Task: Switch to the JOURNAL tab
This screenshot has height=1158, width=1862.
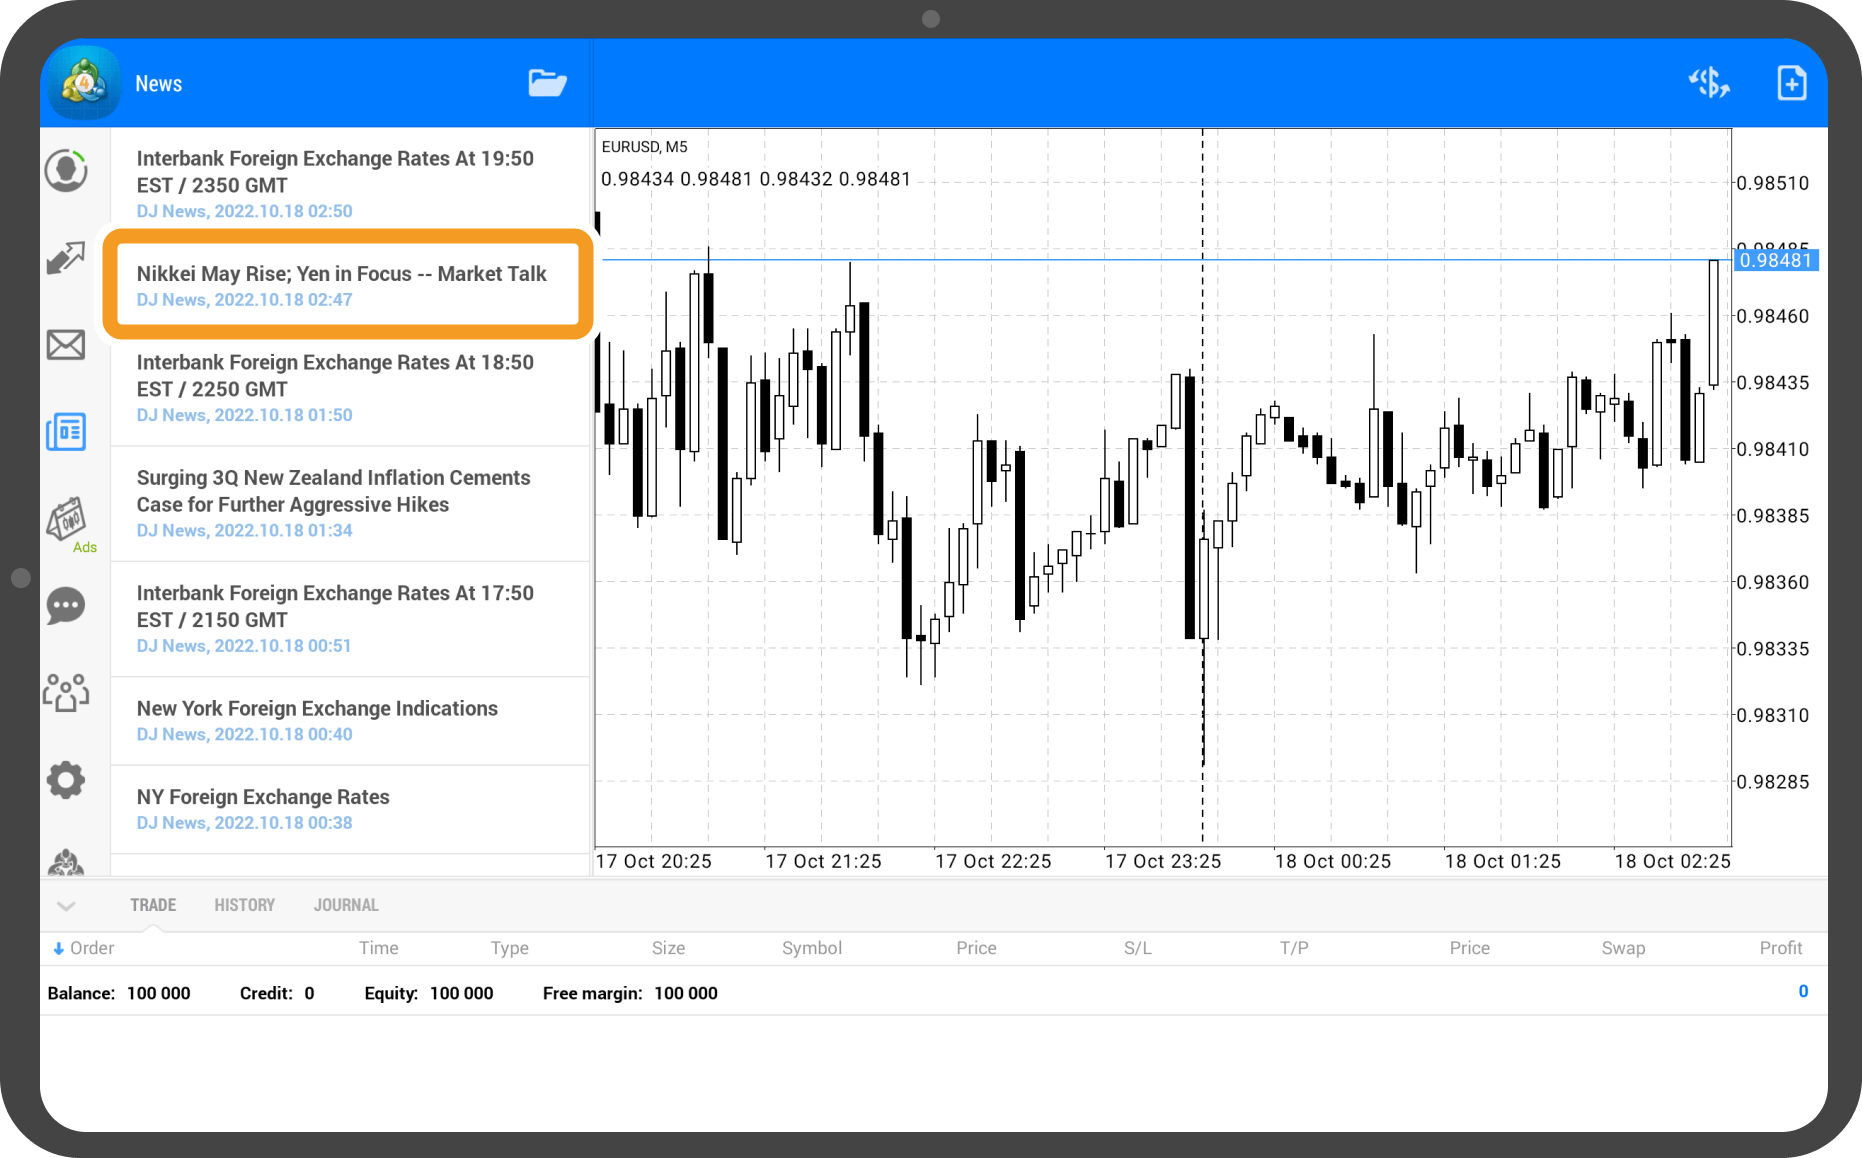Action: tap(346, 905)
